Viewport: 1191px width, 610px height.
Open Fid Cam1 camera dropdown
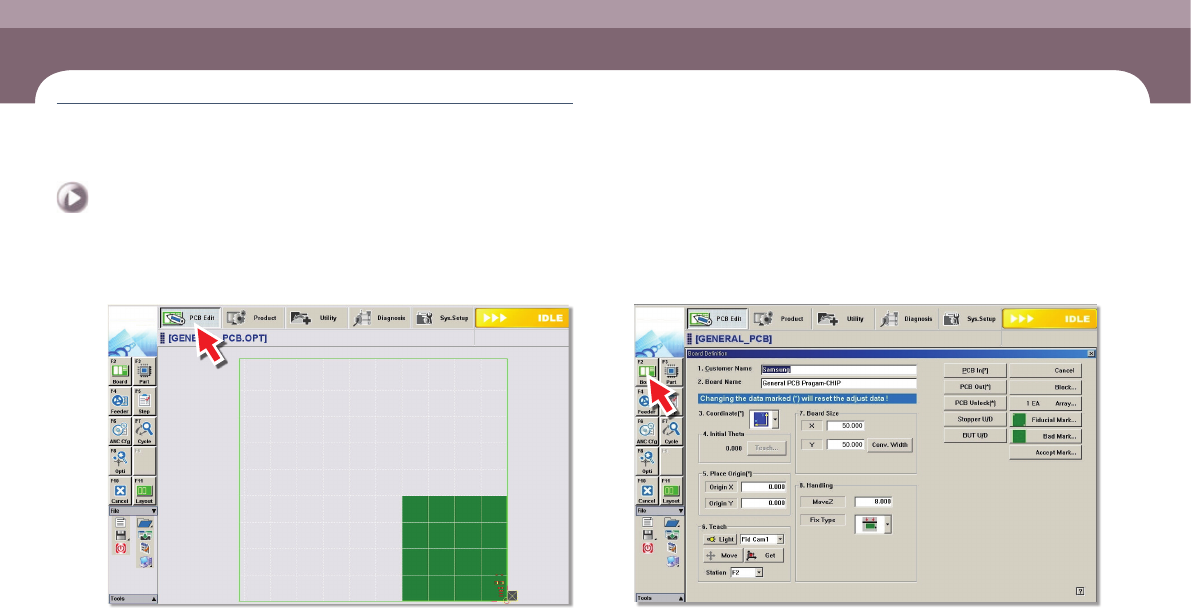coord(779,539)
